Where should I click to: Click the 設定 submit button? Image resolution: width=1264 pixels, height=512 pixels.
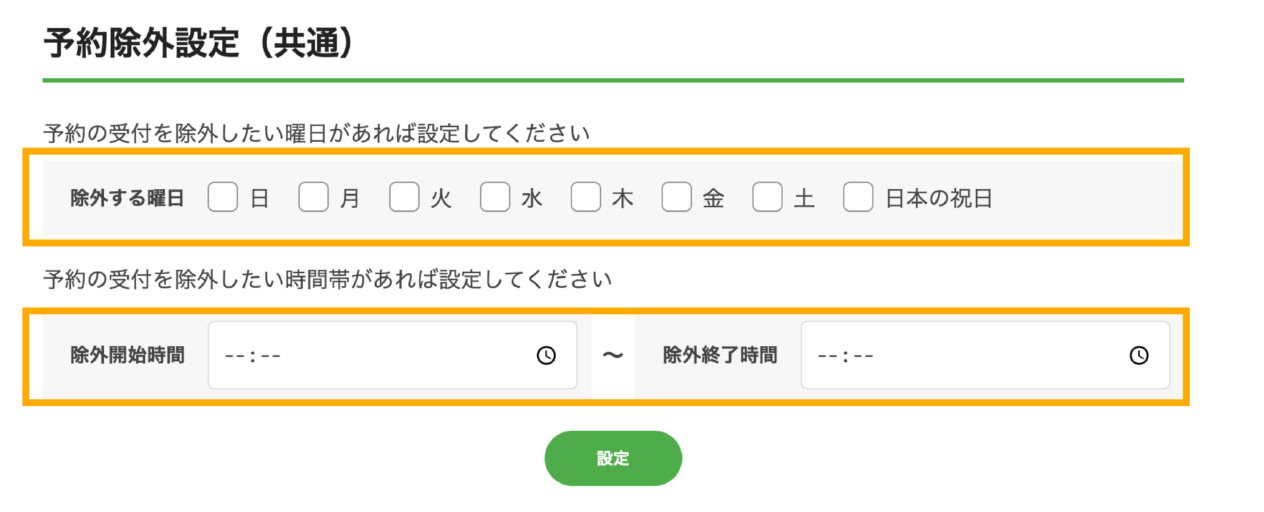[613, 458]
